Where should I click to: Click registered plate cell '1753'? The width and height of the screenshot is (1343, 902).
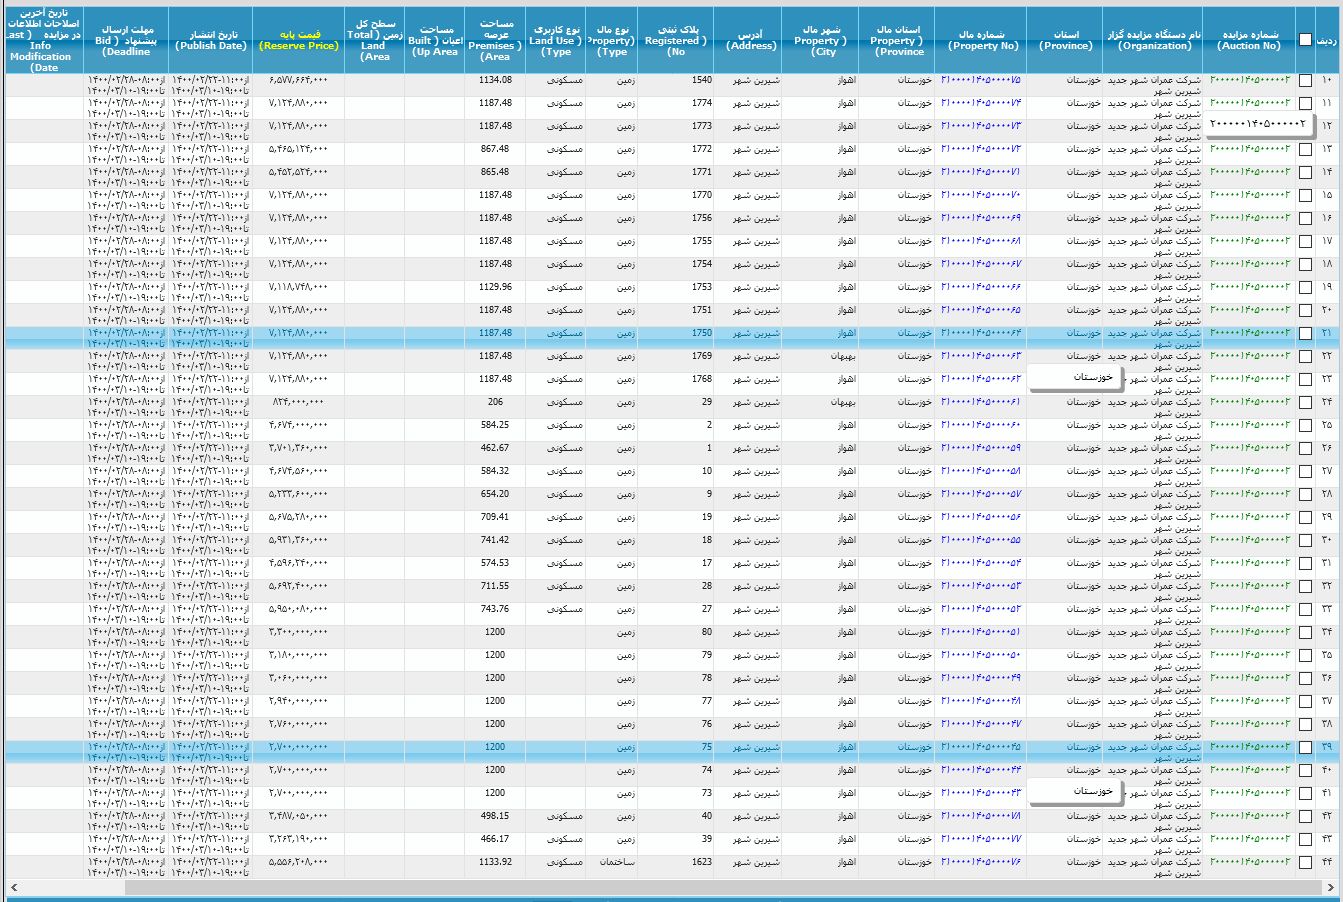point(702,287)
